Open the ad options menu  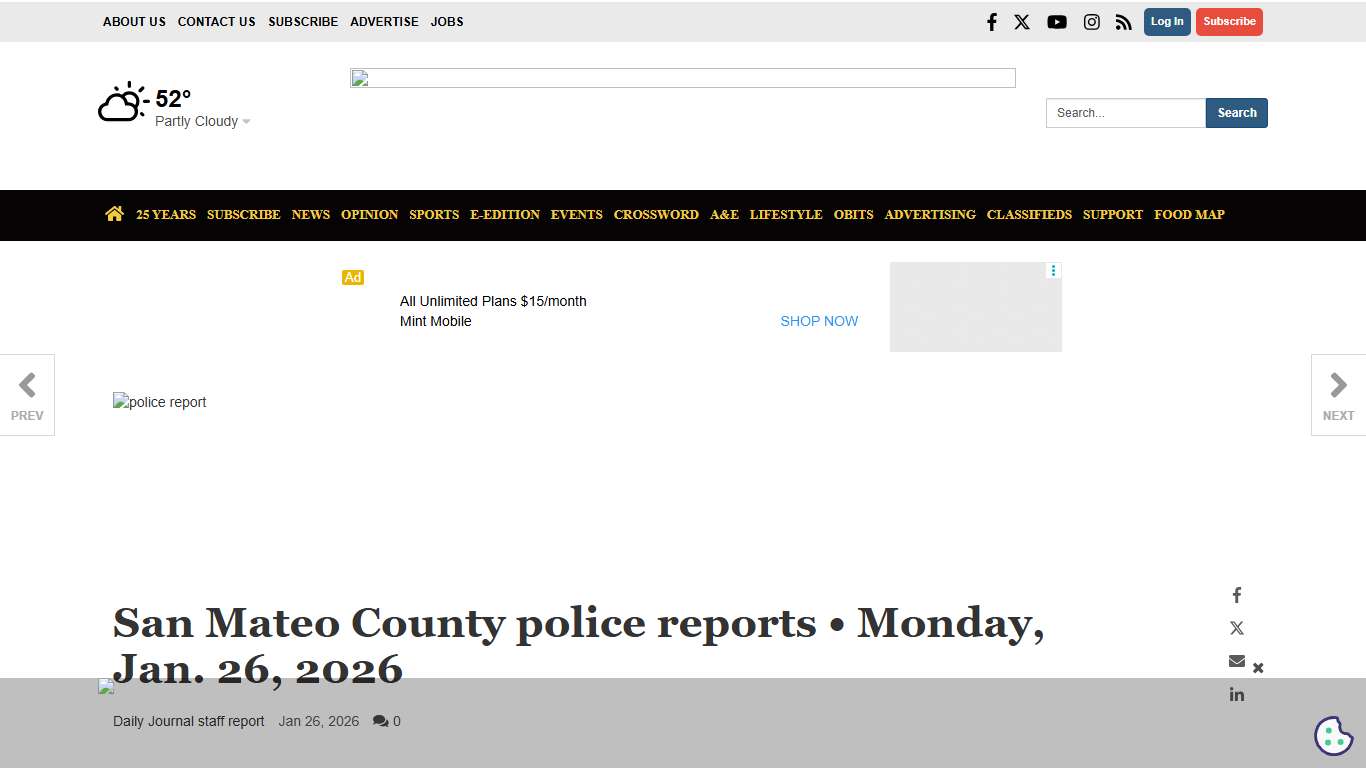[1052, 270]
